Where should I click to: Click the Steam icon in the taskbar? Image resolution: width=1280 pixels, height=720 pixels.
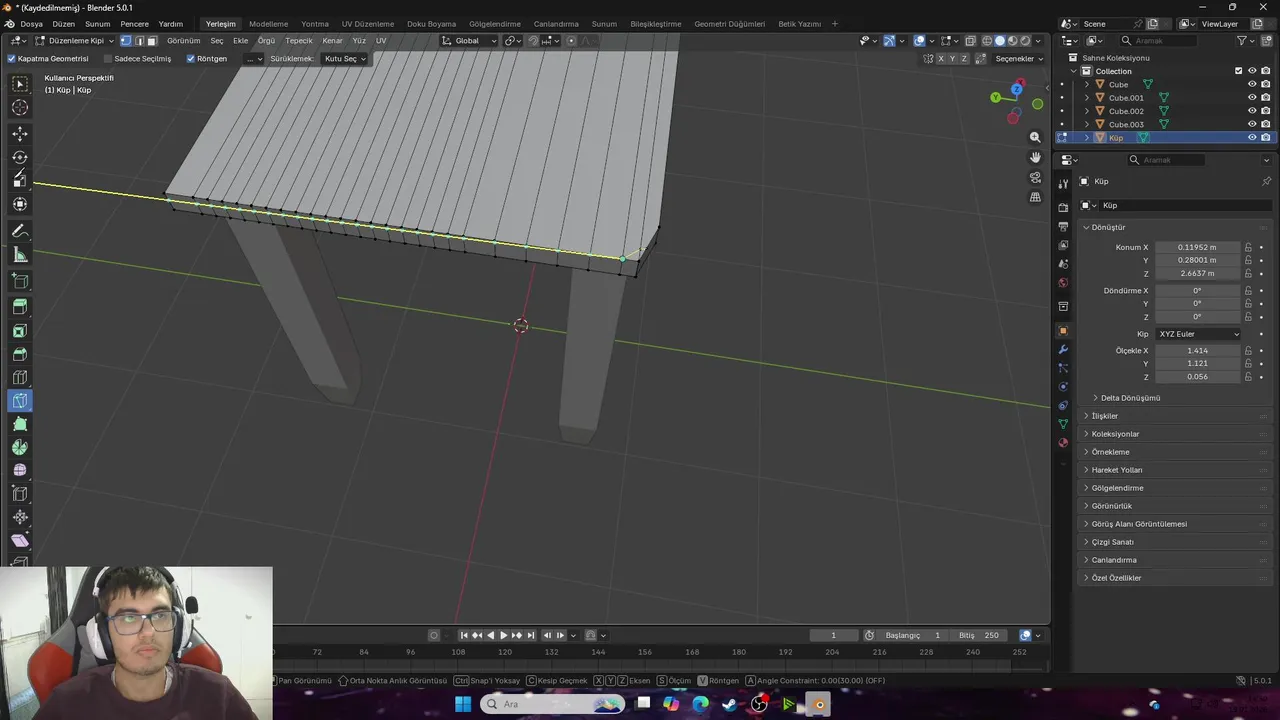[x=730, y=704]
